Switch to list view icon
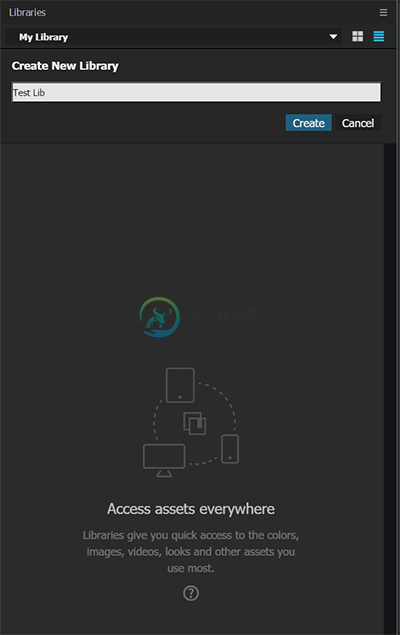The width and height of the screenshot is (400, 635). pos(379,36)
